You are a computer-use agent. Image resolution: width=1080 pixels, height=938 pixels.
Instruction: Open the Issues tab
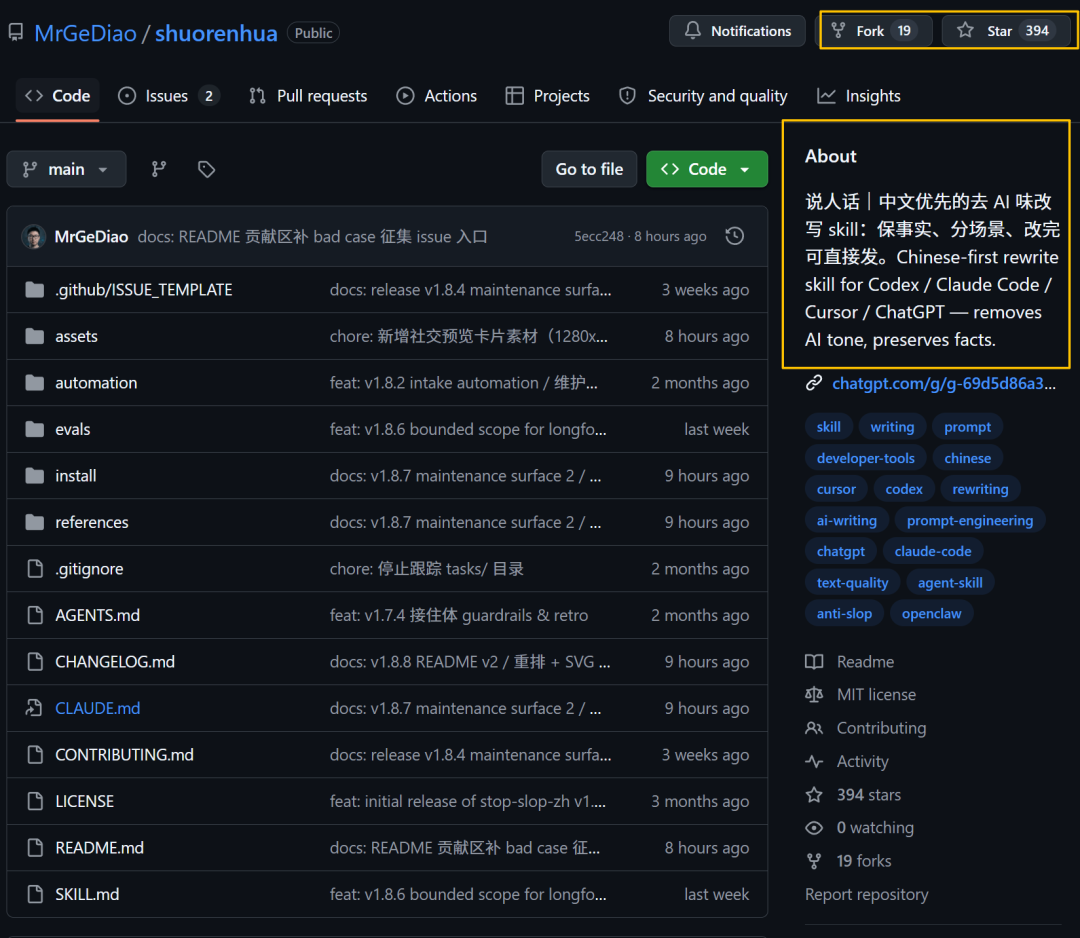[x=168, y=96]
